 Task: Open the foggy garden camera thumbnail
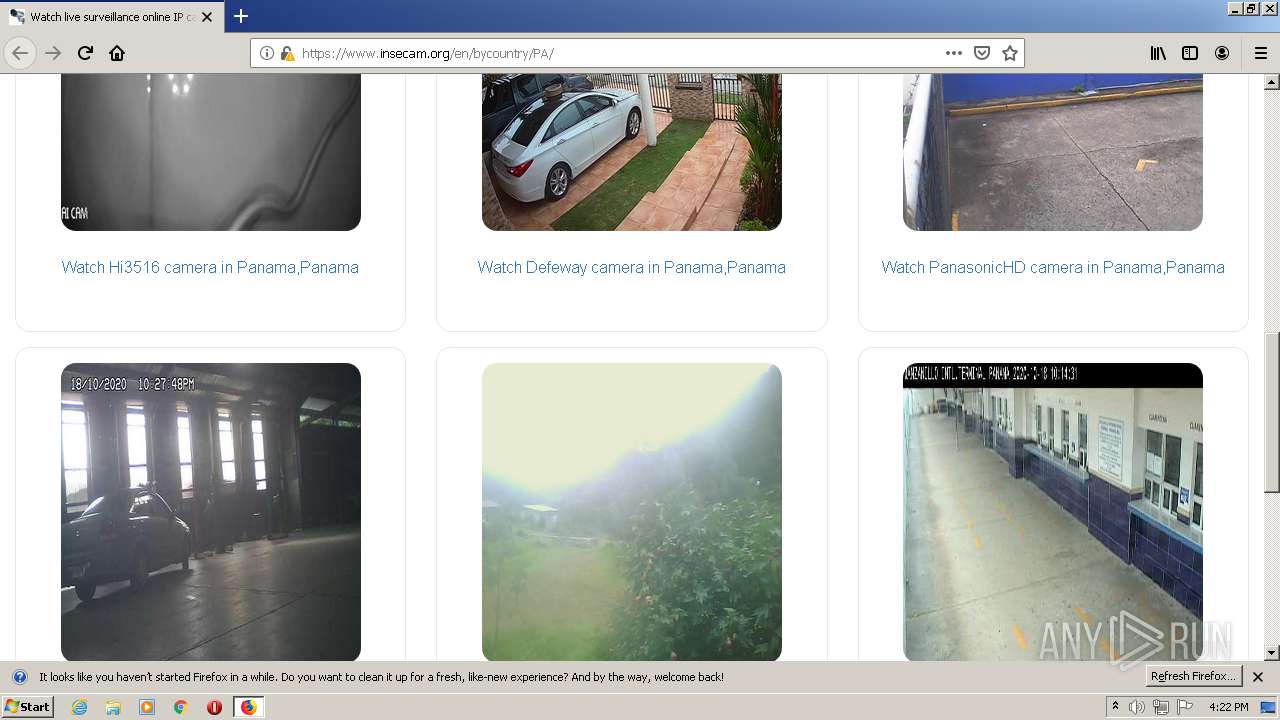coord(632,512)
